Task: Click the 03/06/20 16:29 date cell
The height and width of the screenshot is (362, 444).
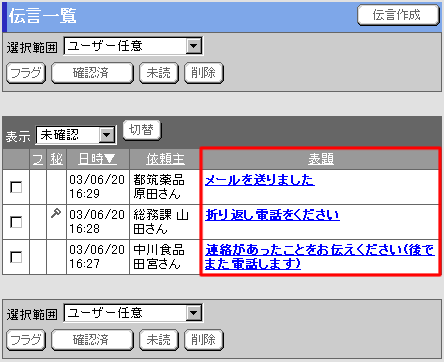Action: 97,187
